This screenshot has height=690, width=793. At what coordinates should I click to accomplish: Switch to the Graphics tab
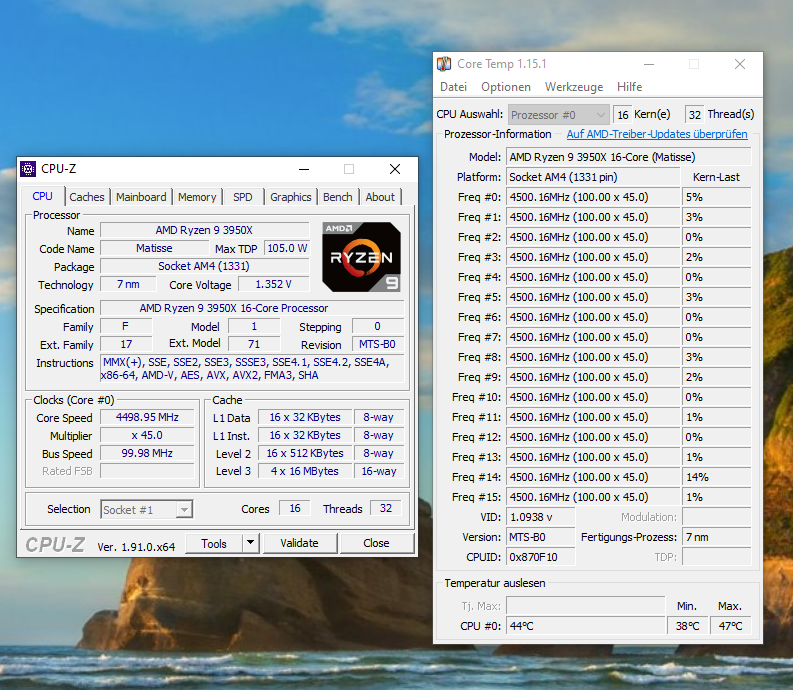[x=291, y=197]
